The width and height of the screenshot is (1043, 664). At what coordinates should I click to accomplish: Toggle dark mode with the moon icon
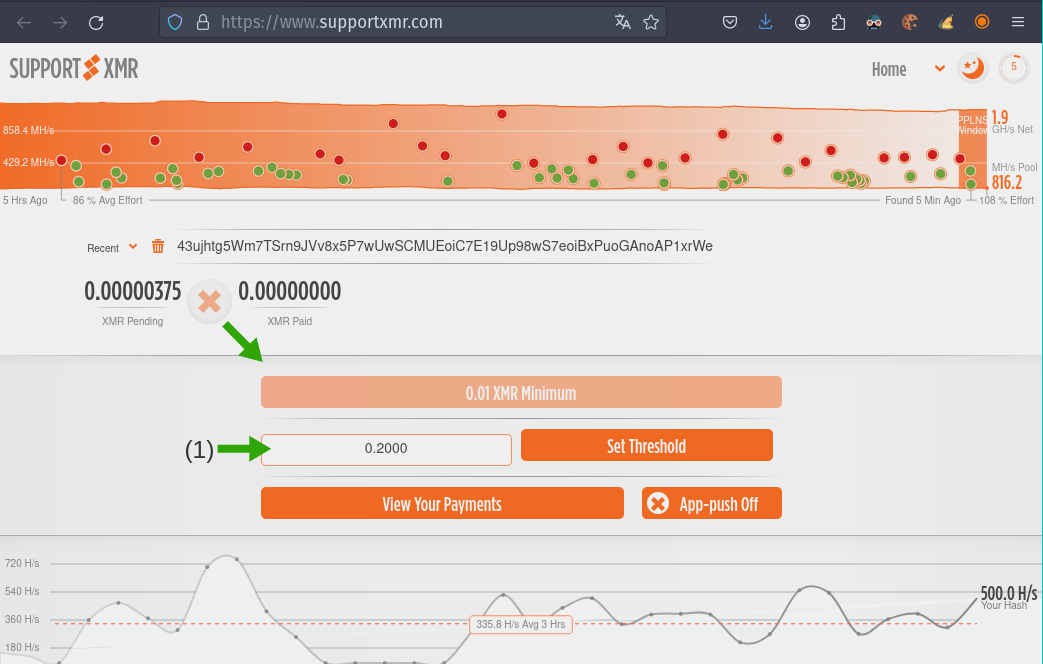point(972,68)
